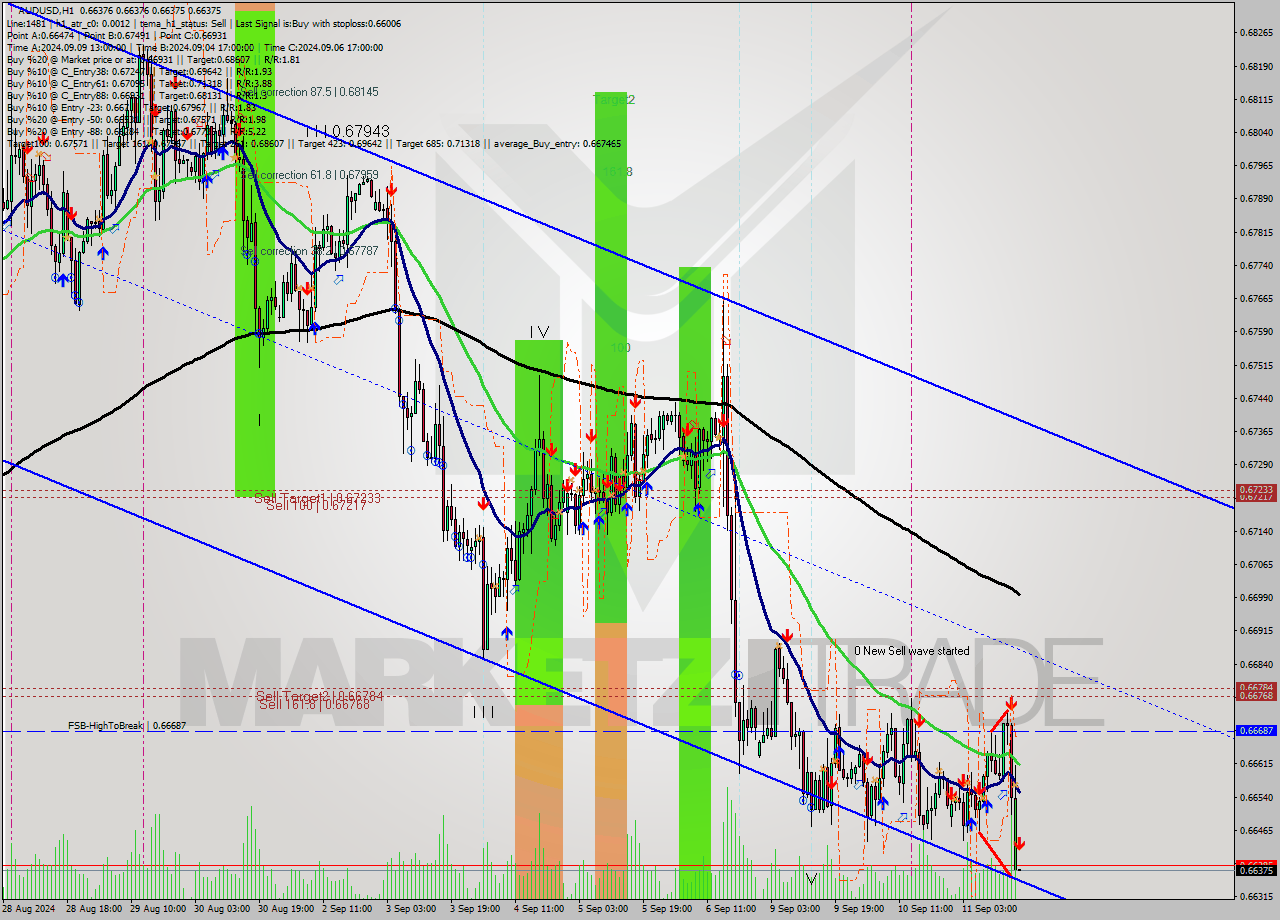The image size is (1280, 920).
Task: Click the 'Target 685: 0.71318' text
Action: tap(439, 144)
